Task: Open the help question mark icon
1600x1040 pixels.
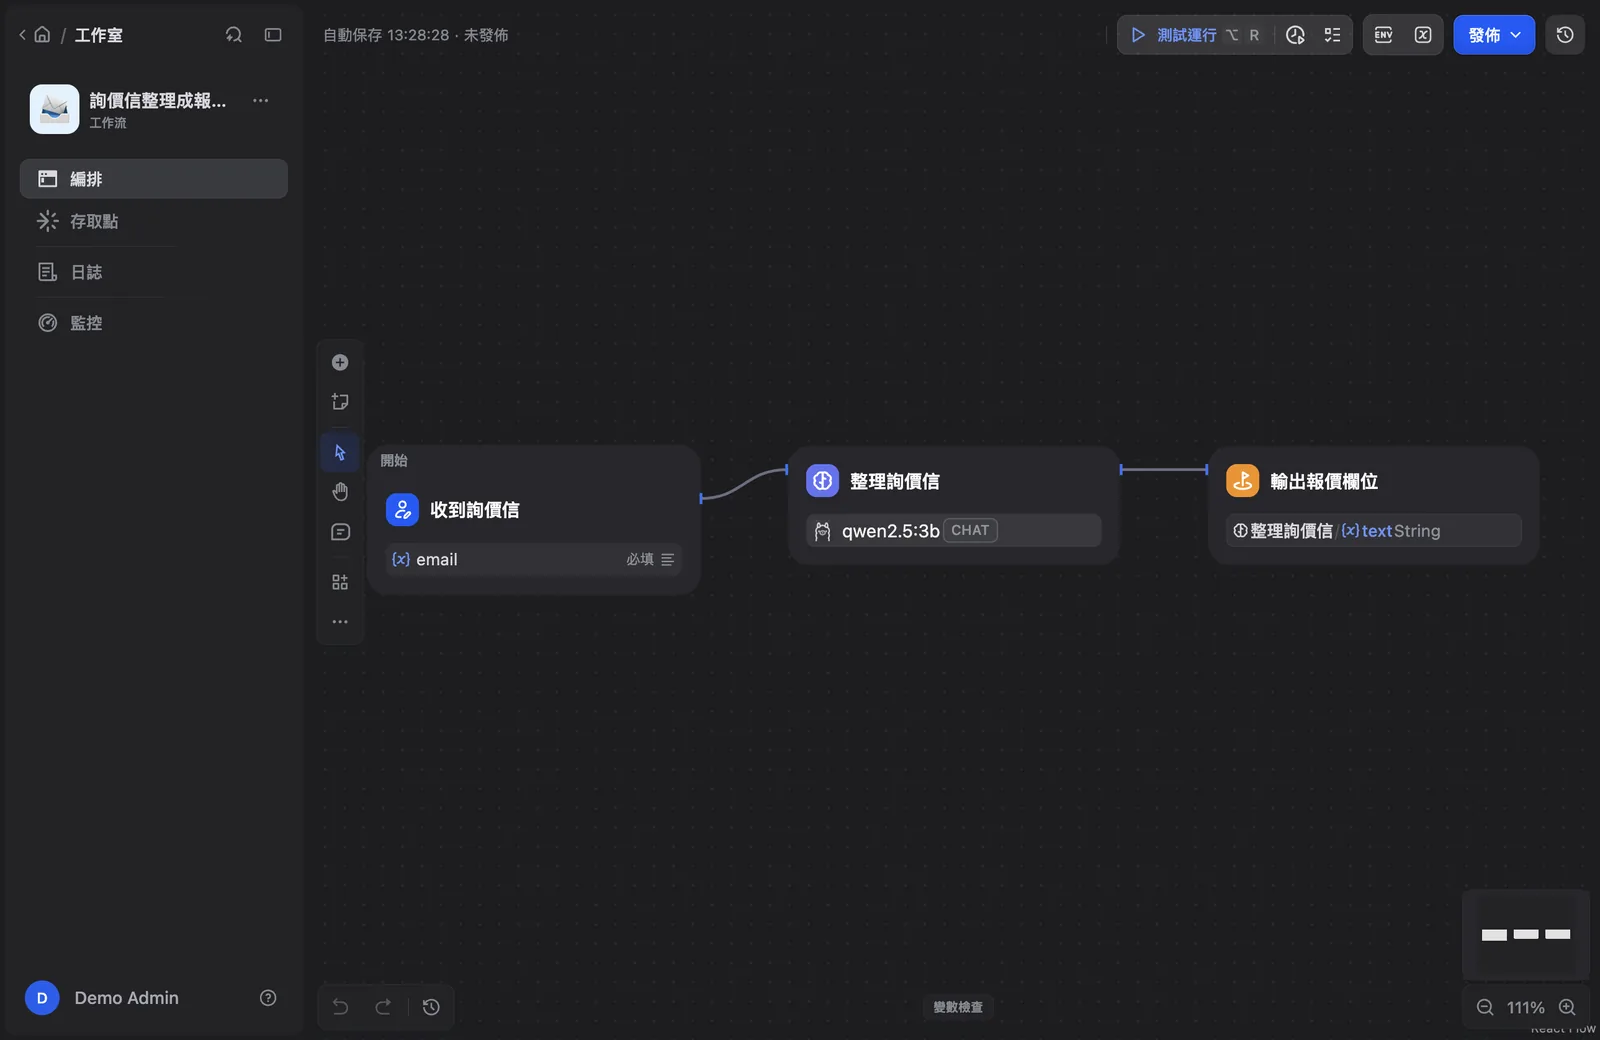Action: pyautogui.click(x=268, y=998)
